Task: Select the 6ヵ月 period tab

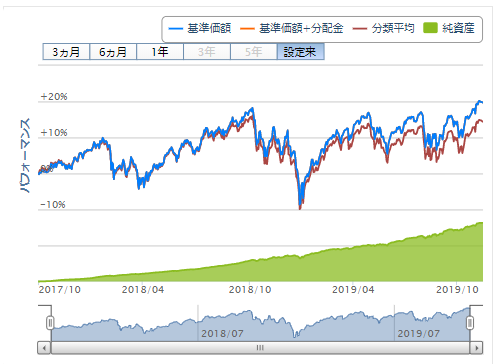Action: pos(113,52)
